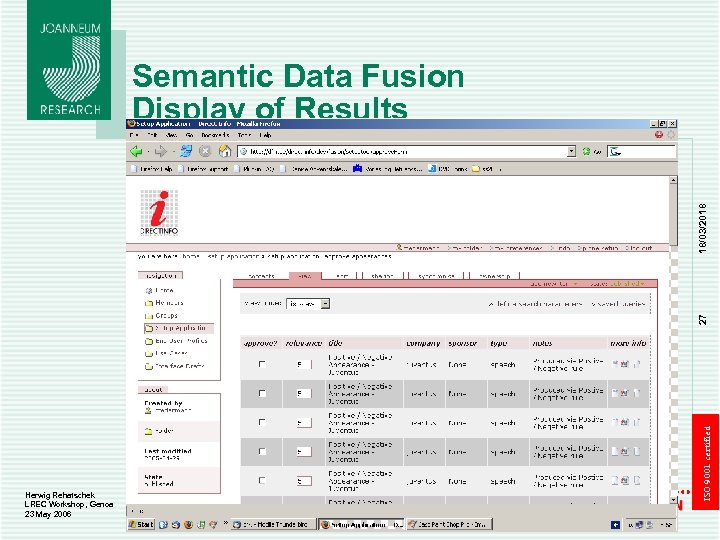
Task: Expand the address bar history dropdown
Action: (x=571, y=151)
